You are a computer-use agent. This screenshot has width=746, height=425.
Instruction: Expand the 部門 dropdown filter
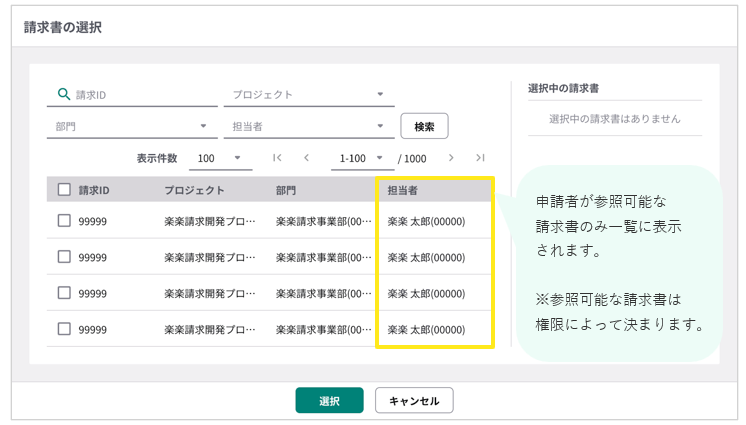(x=131, y=126)
